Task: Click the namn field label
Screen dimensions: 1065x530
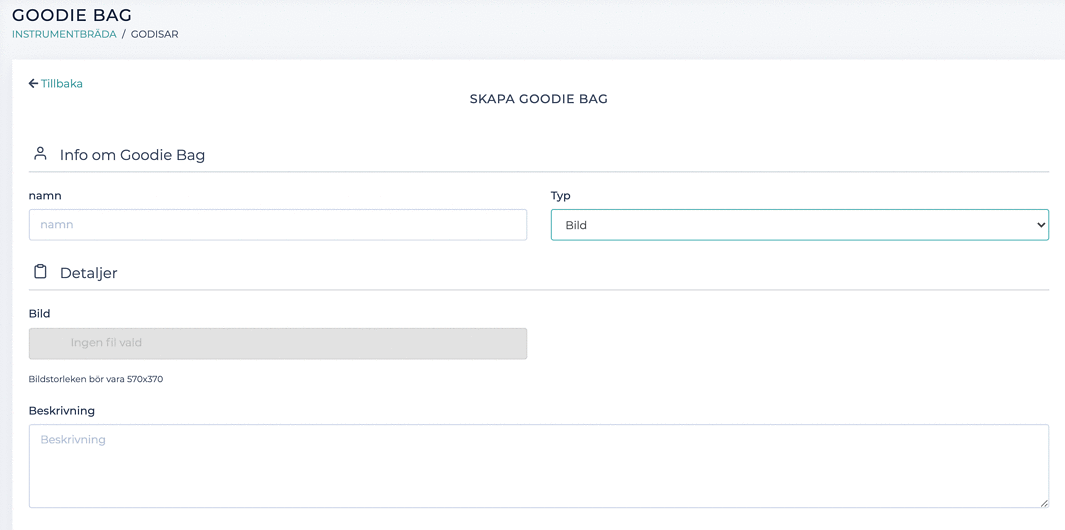Action: point(45,196)
